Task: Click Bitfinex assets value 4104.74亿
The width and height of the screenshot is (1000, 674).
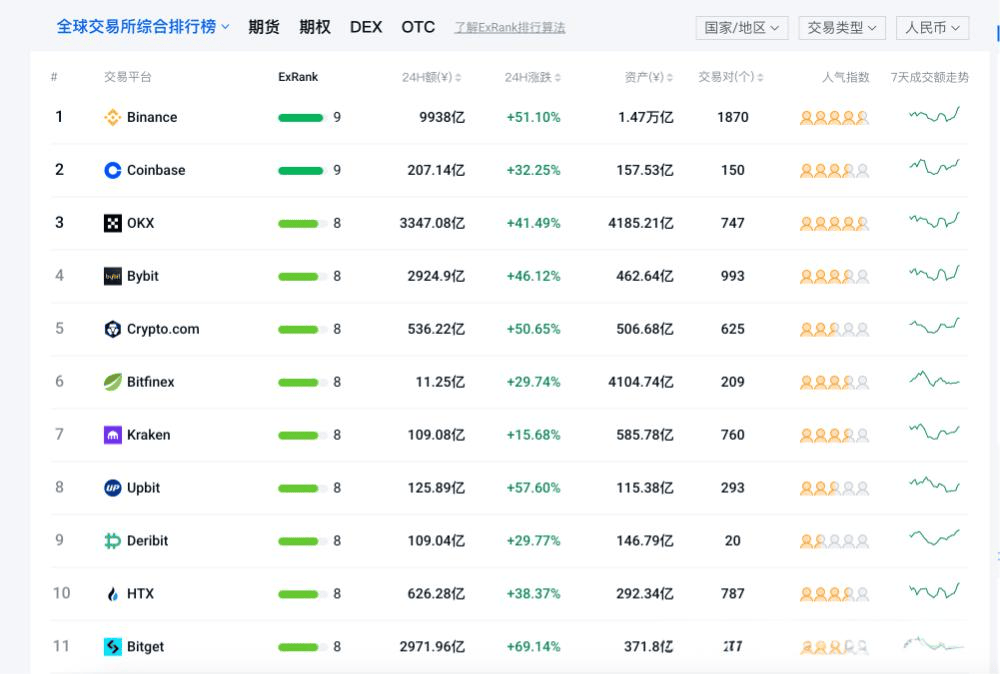Action: (x=640, y=382)
